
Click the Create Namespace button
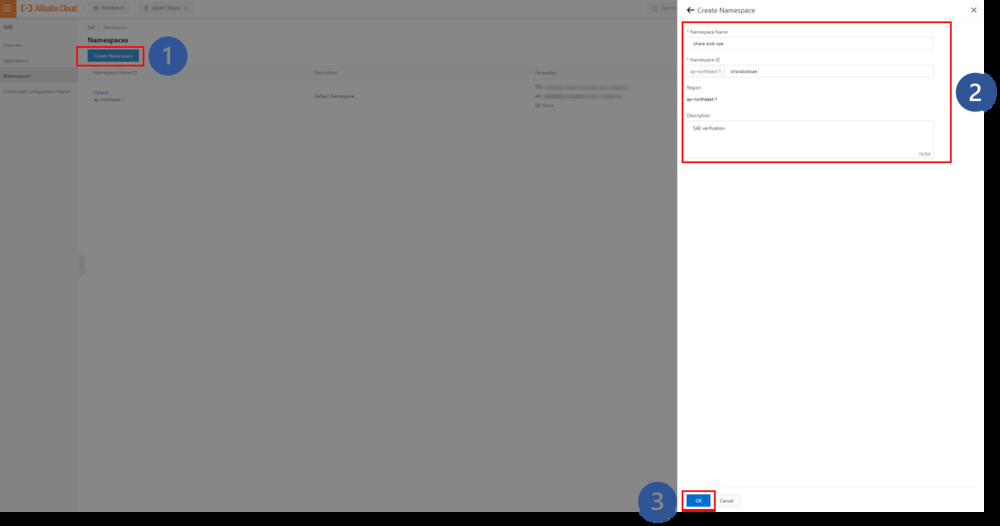point(113,56)
